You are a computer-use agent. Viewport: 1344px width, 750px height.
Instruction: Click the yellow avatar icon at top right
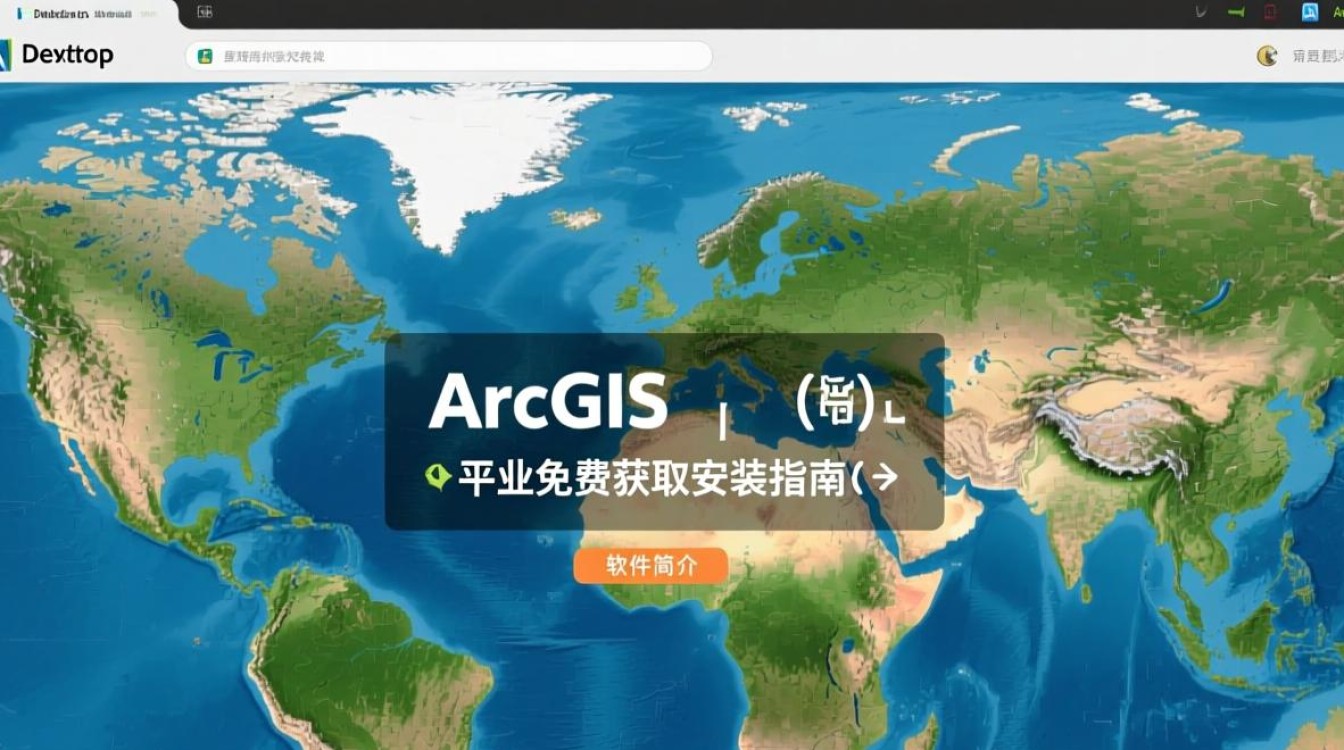[1267, 56]
